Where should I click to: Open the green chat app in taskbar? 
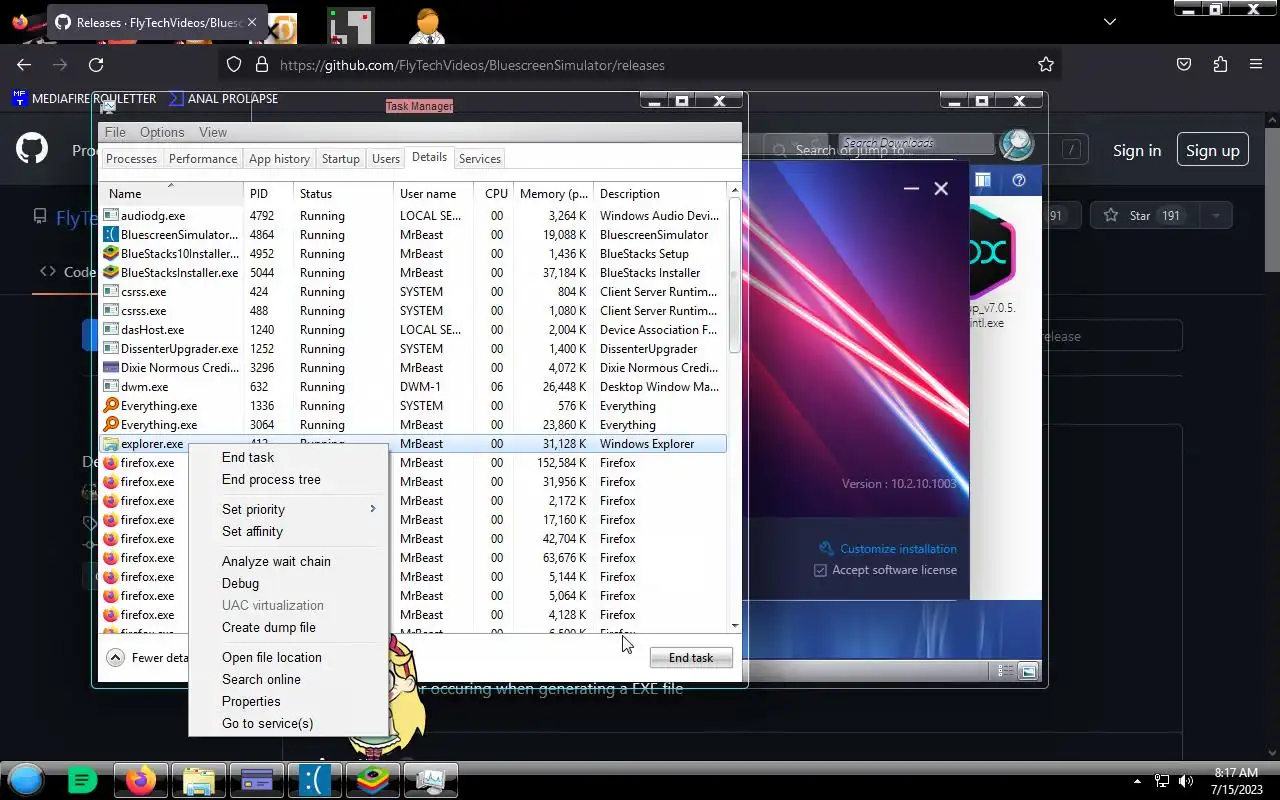[x=83, y=780]
